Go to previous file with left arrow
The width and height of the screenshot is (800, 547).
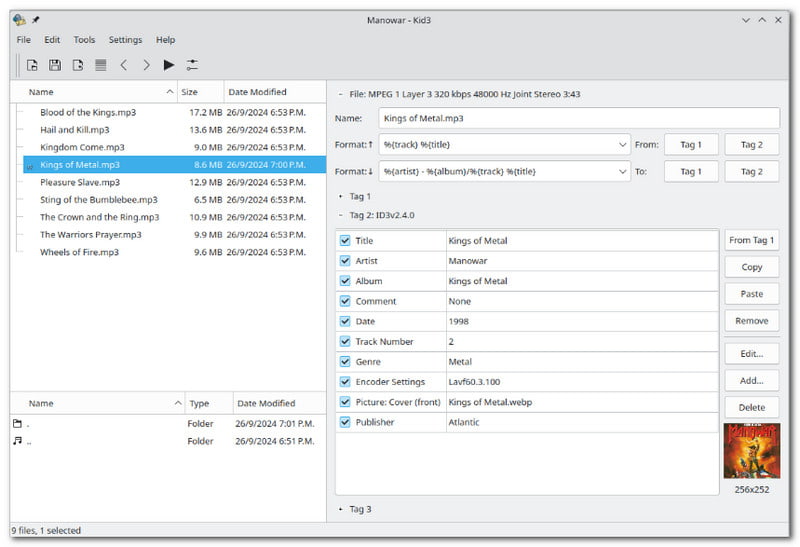coord(123,65)
